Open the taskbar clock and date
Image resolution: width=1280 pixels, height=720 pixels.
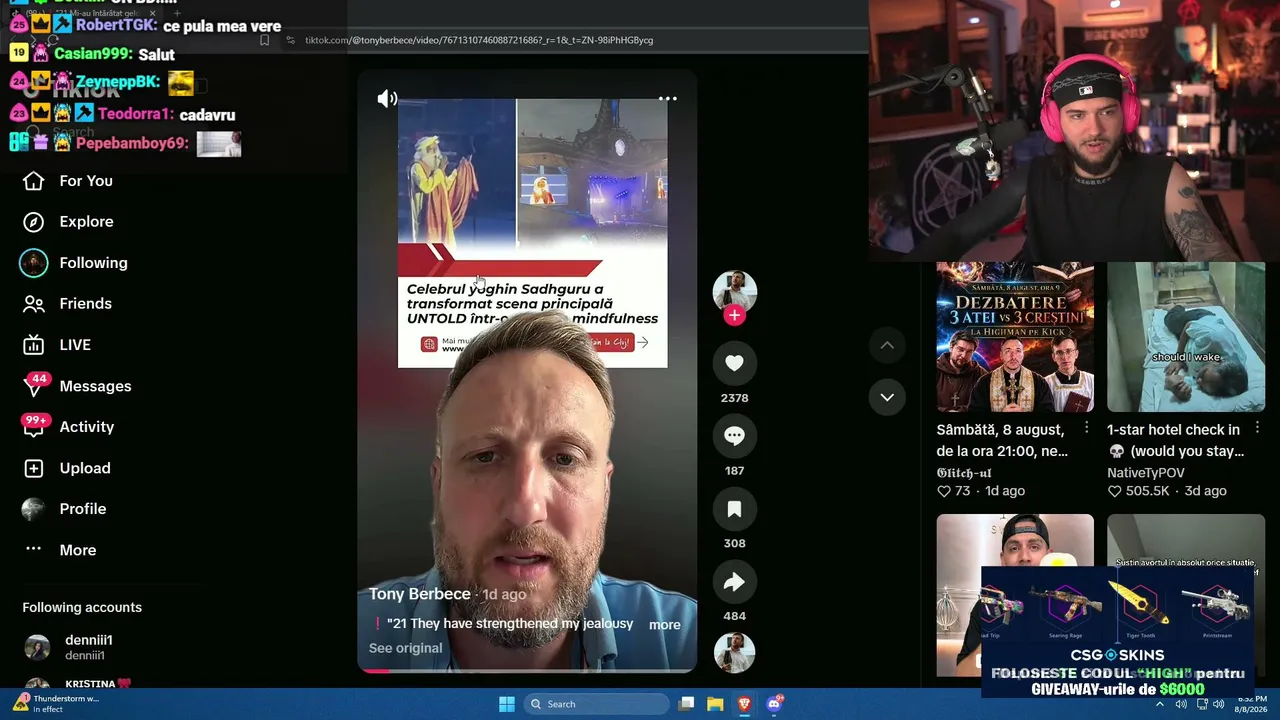click(1252, 704)
